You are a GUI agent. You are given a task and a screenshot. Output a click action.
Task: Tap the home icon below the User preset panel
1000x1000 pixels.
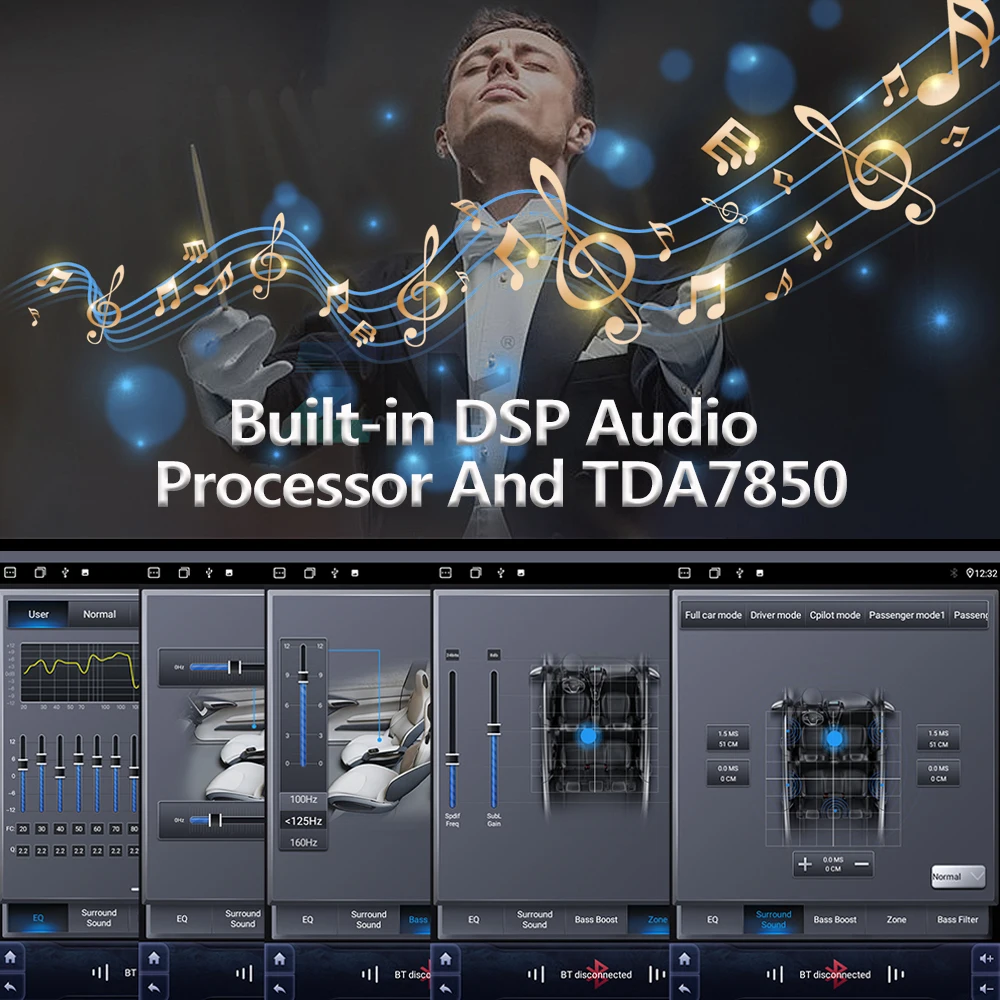pyautogui.click(x=9, y=958)
